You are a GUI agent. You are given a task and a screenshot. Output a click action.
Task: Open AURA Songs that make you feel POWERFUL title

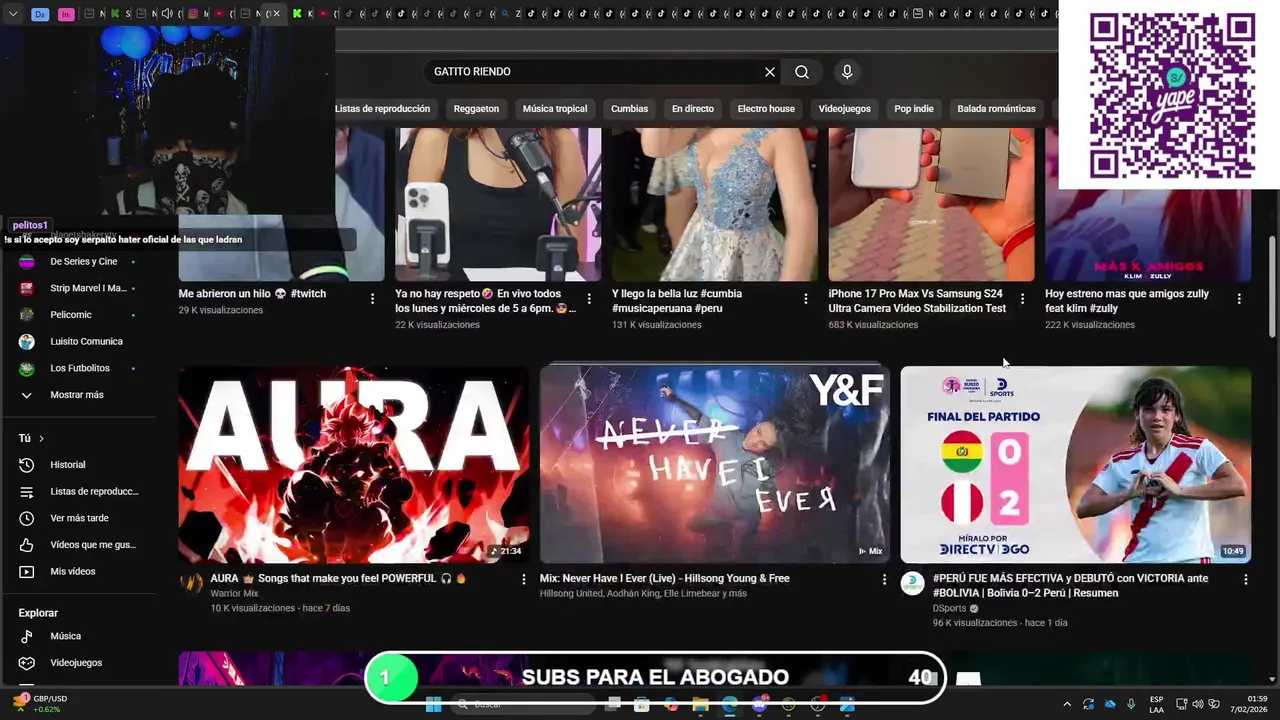tap(338, 579)
